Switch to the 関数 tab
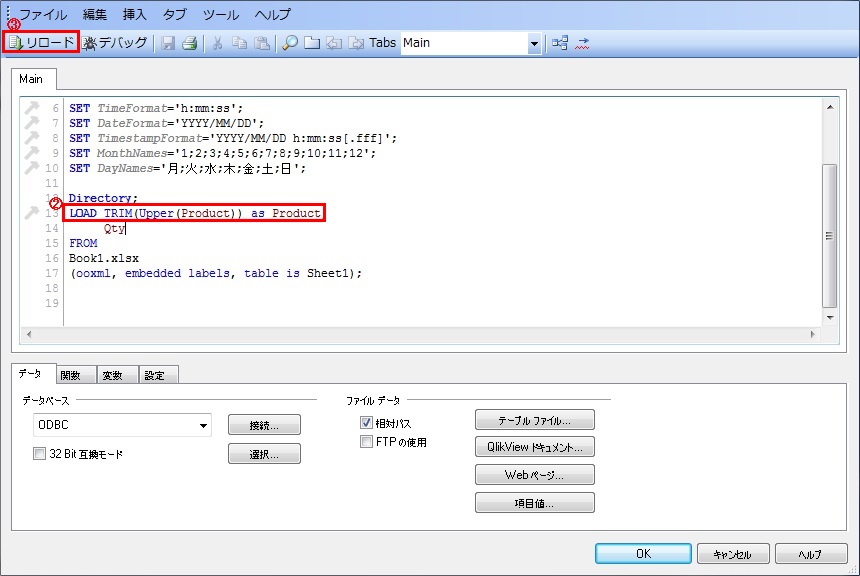Screen dimensions: 860x576 point(72,374)
